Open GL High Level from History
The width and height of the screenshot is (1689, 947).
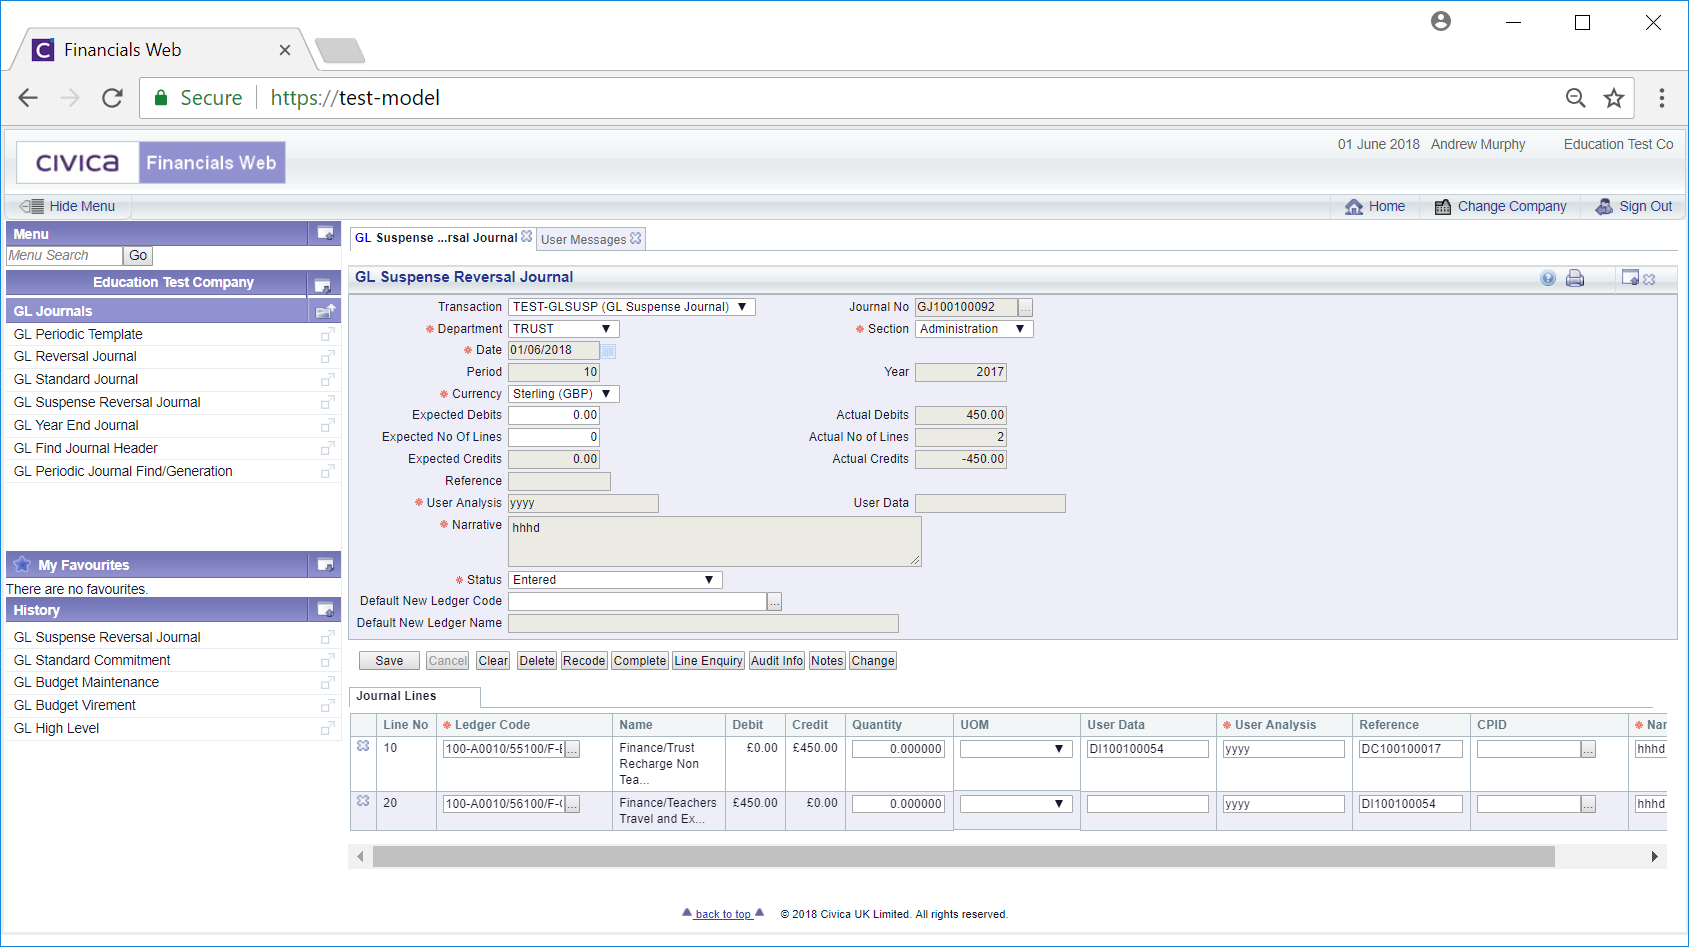pos(56,728)
